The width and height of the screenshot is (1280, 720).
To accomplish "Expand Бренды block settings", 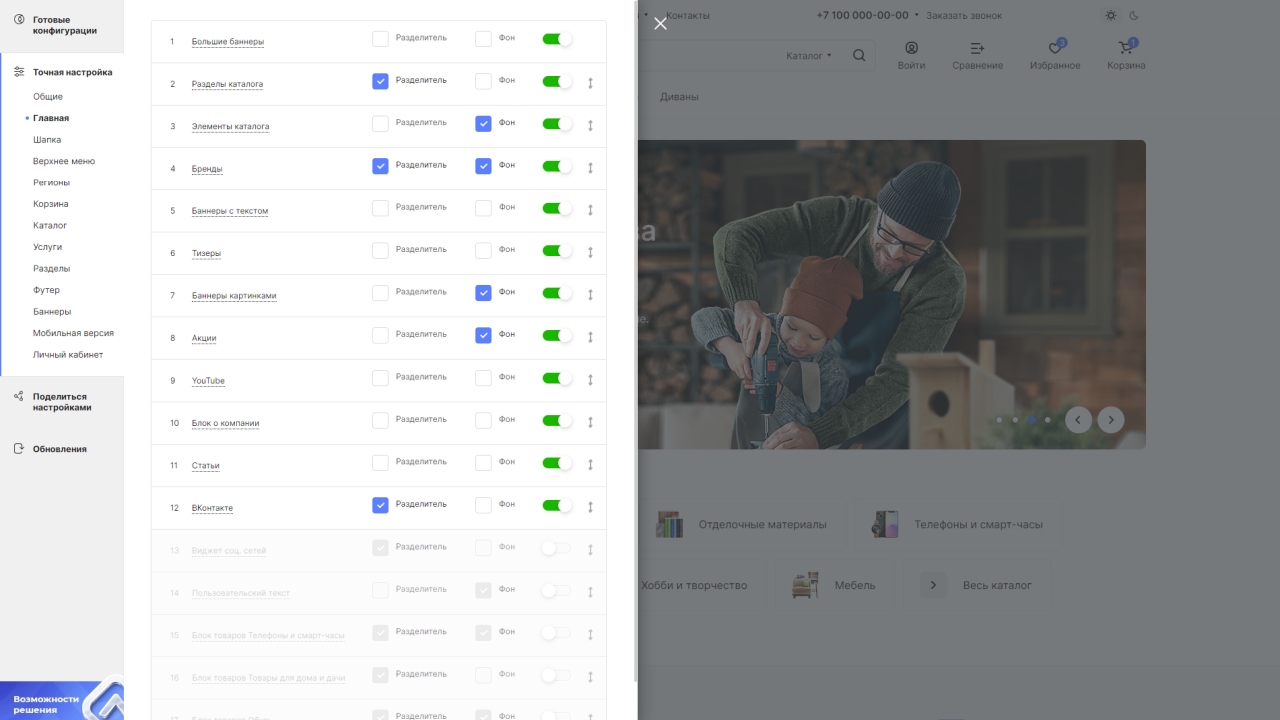I will [x=207, y=169].
